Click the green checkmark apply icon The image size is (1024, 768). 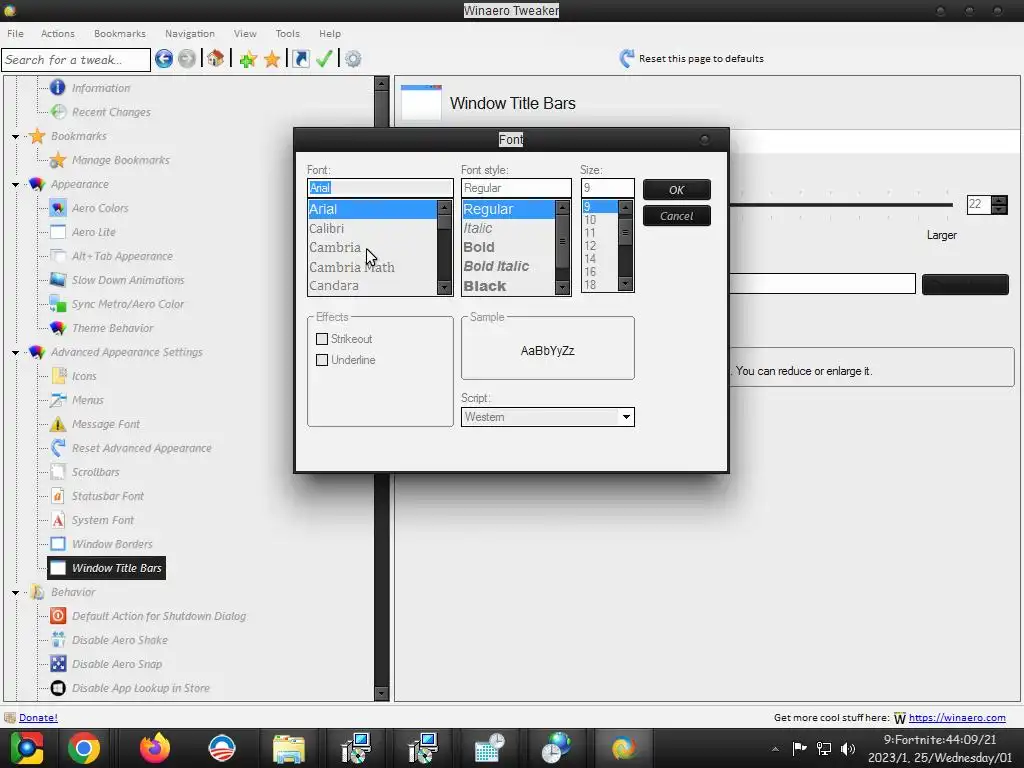click(x=324, y=59)
